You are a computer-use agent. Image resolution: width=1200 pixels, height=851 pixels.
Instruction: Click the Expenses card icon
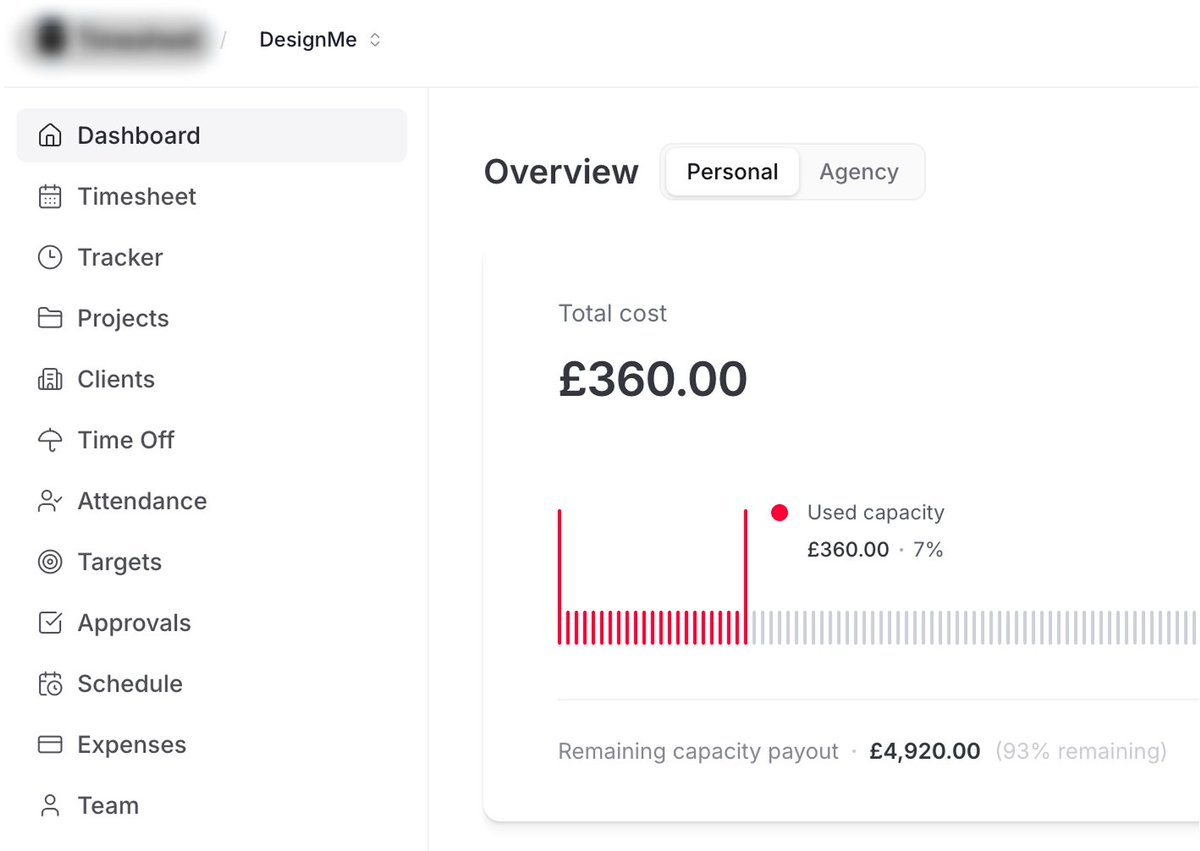pos(50,745)
